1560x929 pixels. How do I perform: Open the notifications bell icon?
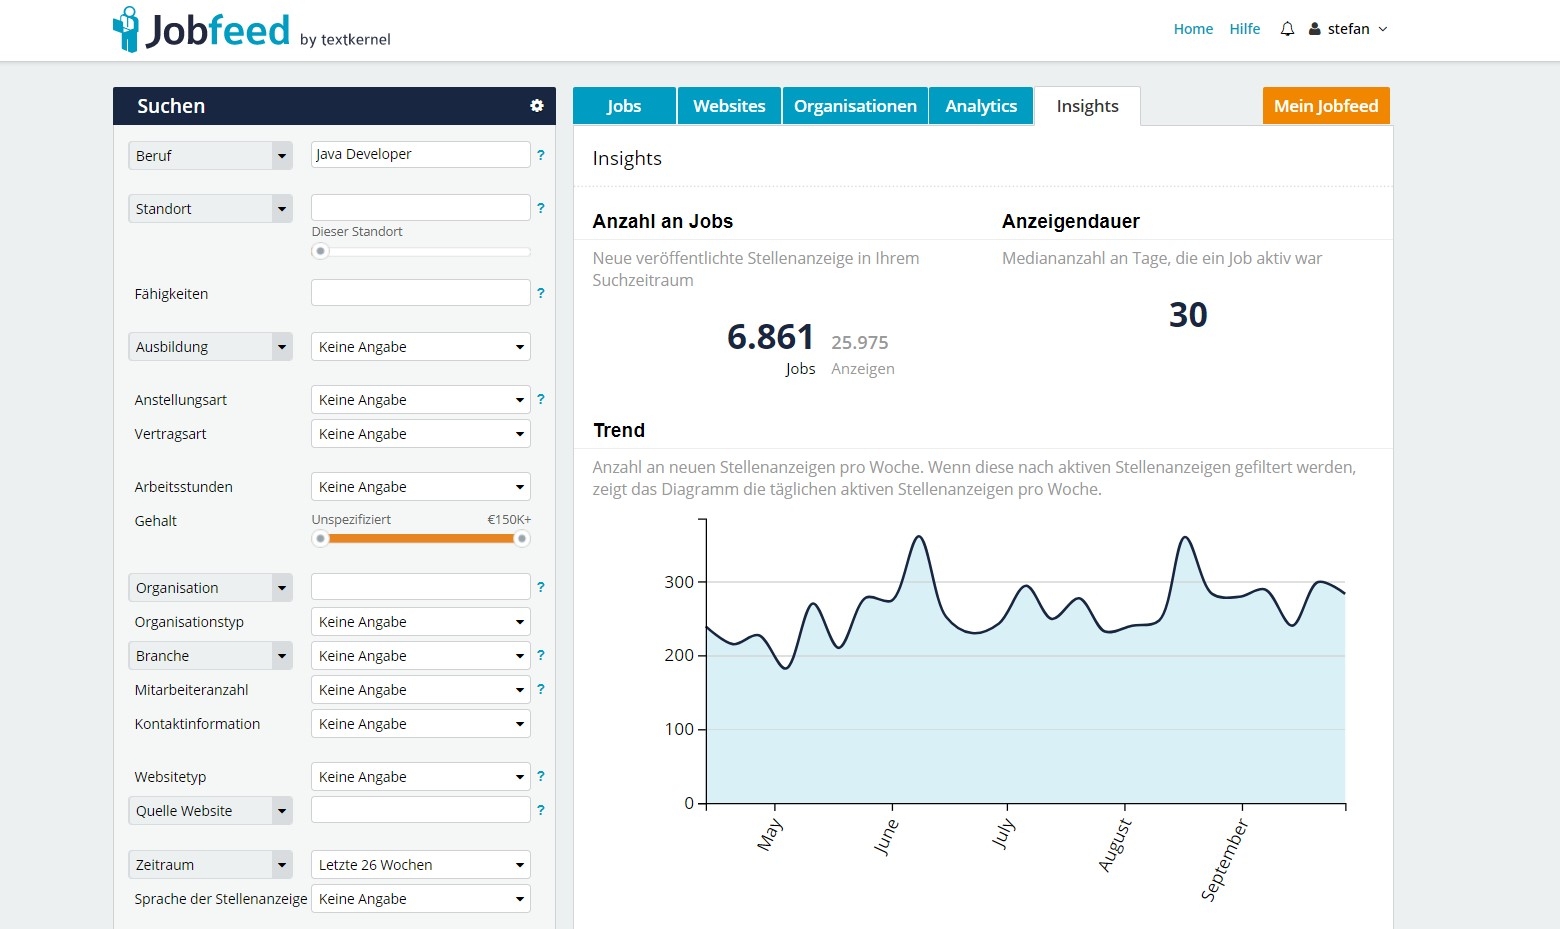[x=1287, y=29]
